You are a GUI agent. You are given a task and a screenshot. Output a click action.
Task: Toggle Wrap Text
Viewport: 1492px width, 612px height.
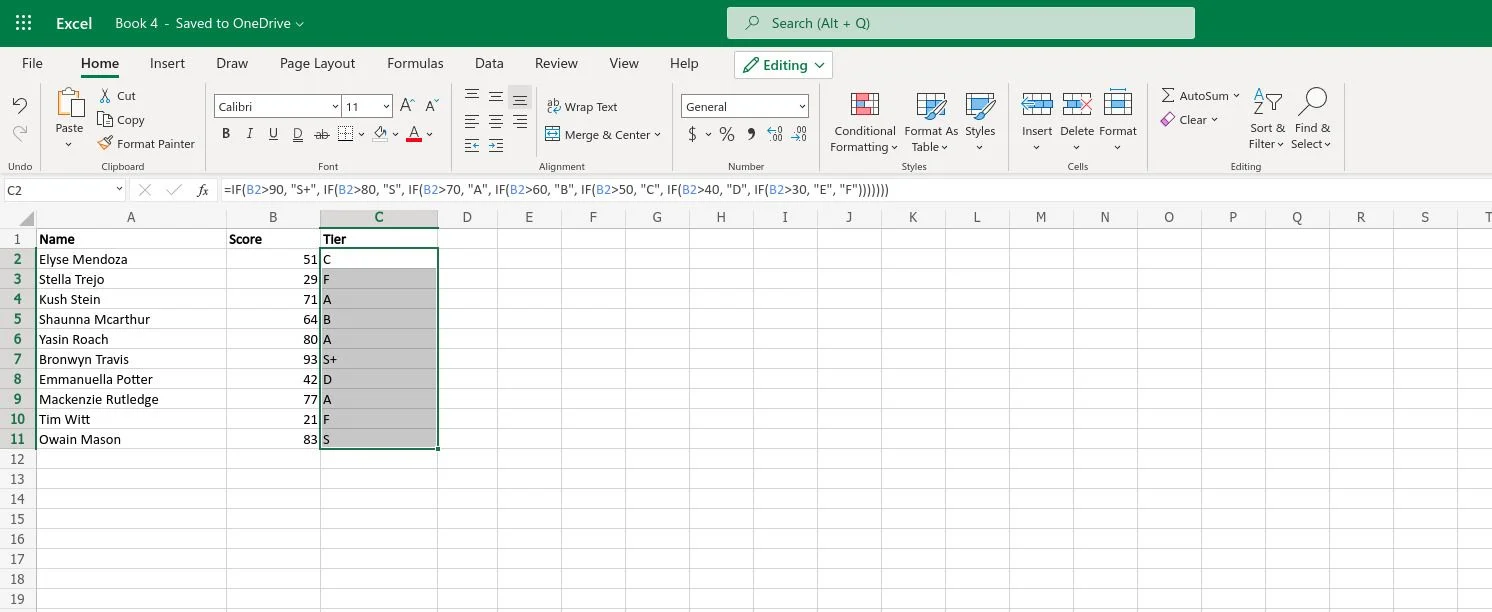tap(582, 107)
